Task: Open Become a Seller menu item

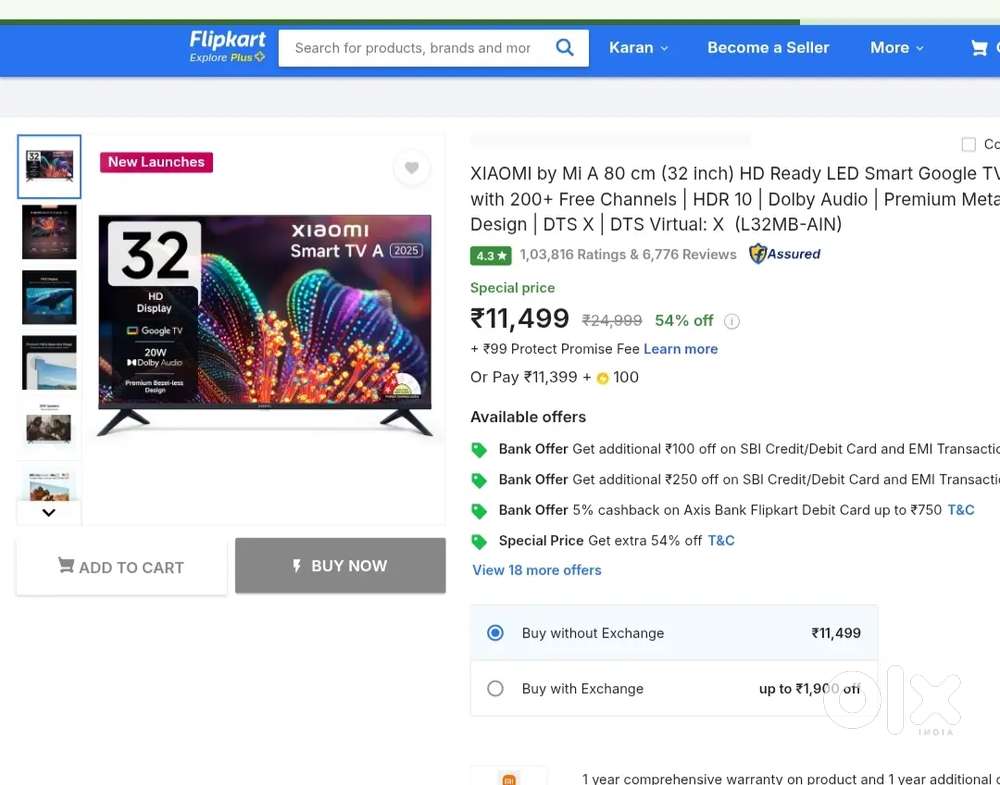Action: pos(768,48)
